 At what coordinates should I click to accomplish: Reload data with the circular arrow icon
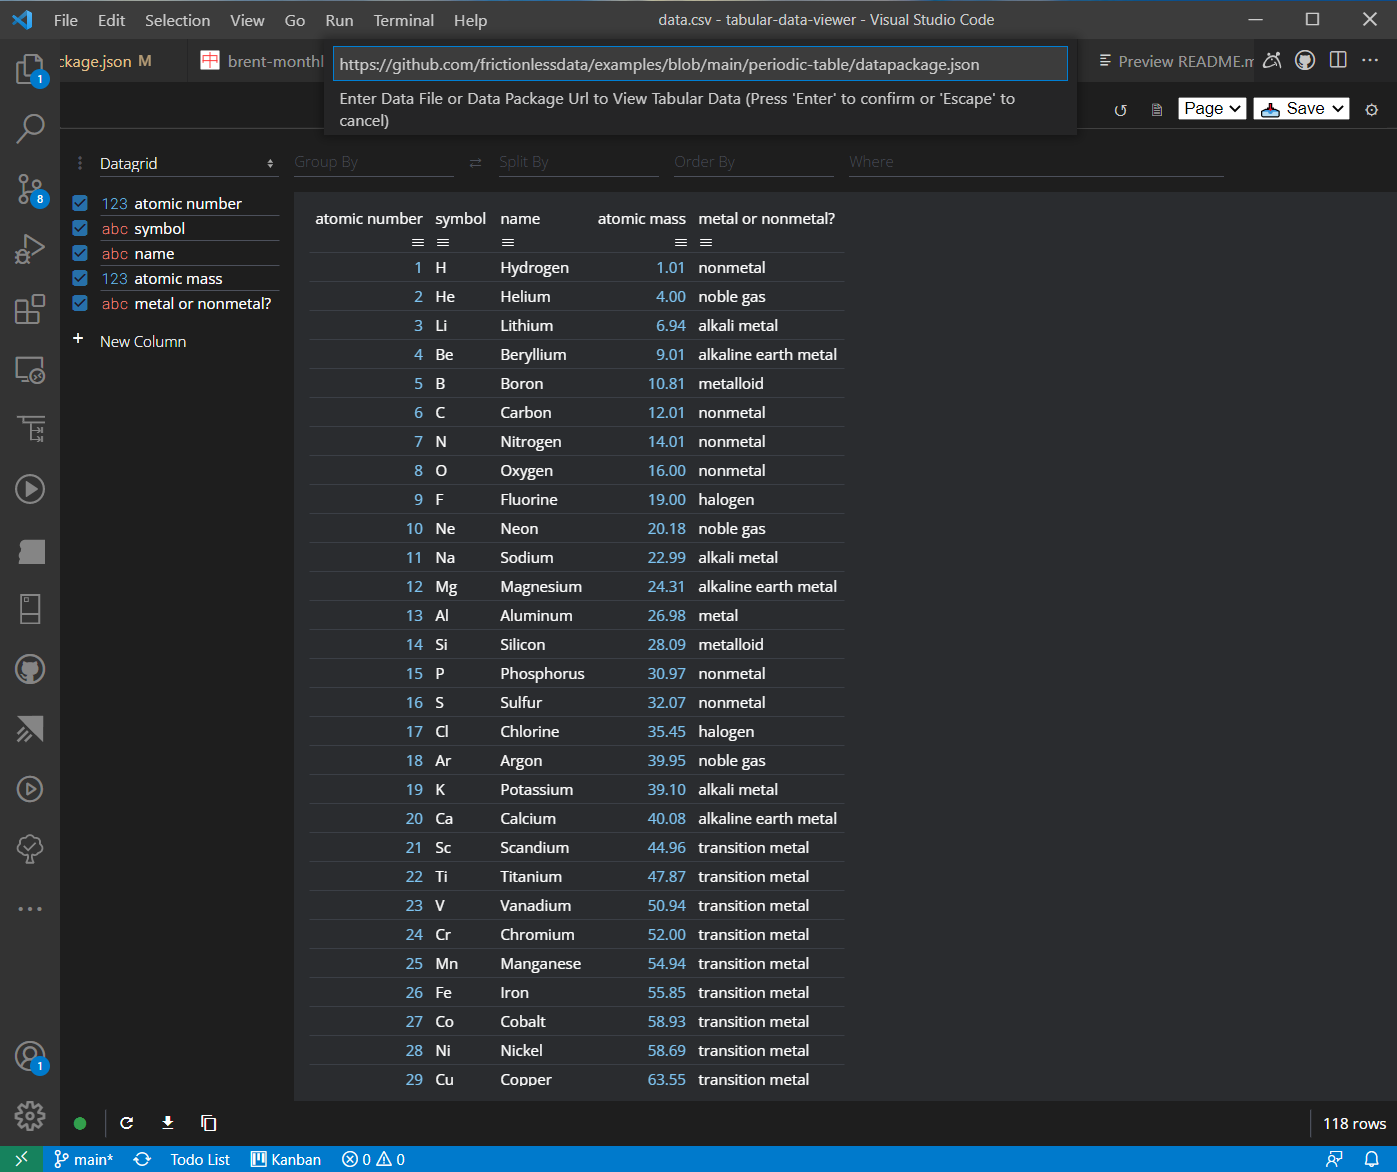coord(1121,110)
